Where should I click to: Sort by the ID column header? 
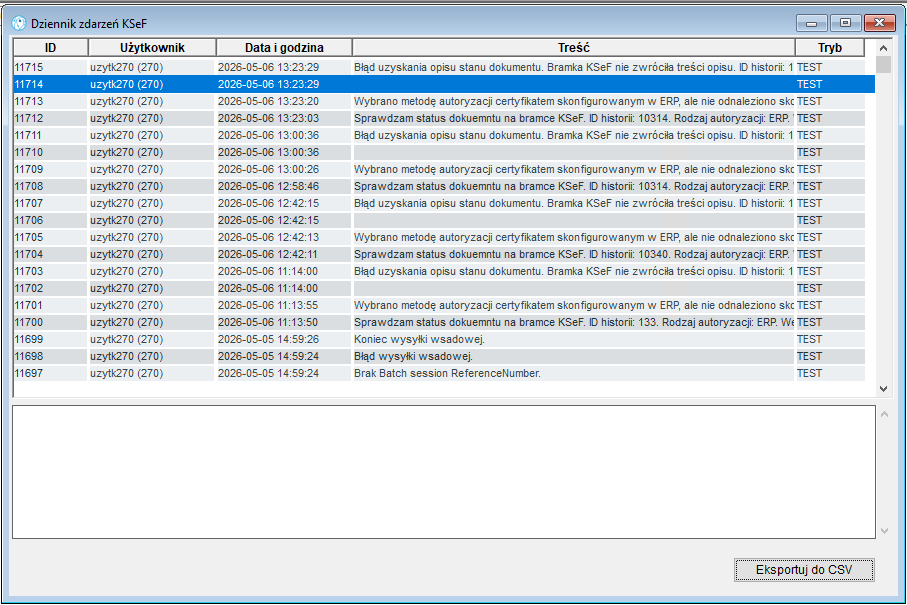coord(50,47)
